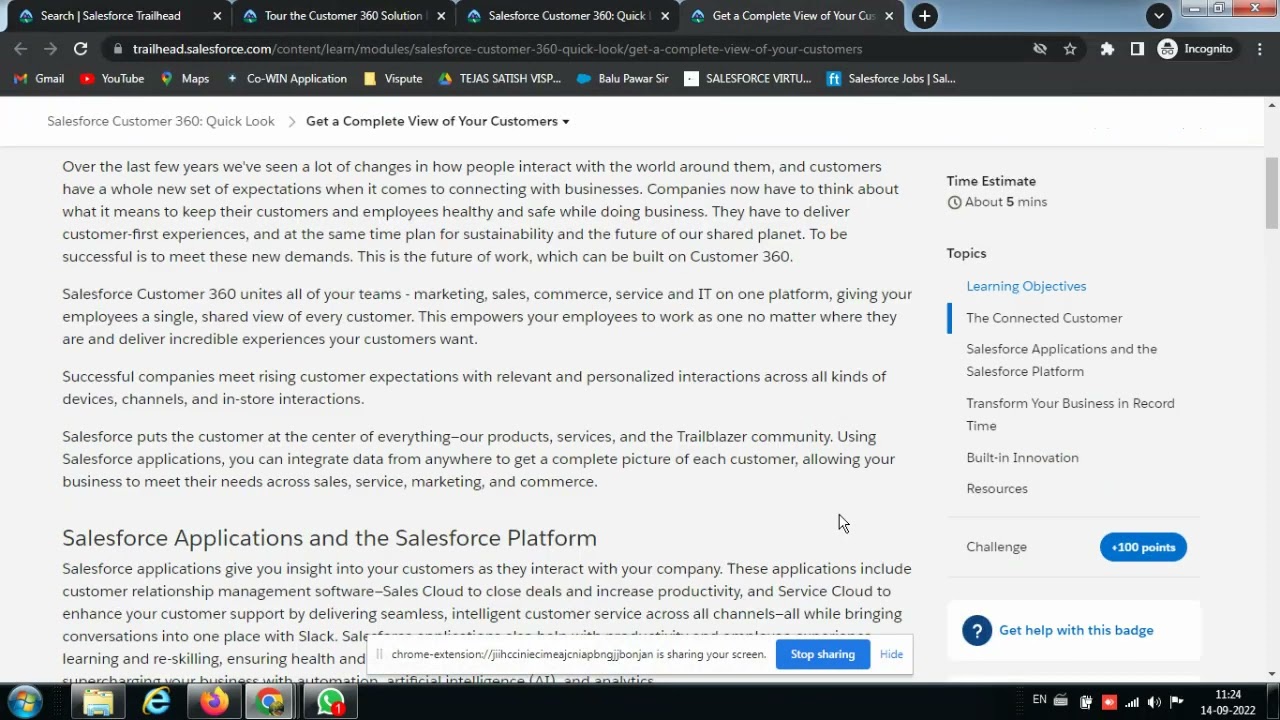
Task: Open the Gmail bookmark
Action: tap(39, 79)
